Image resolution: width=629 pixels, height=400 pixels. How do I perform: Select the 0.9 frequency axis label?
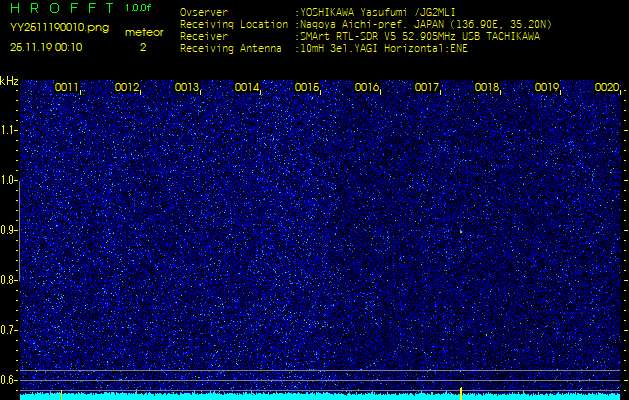[x=10, y=230]
